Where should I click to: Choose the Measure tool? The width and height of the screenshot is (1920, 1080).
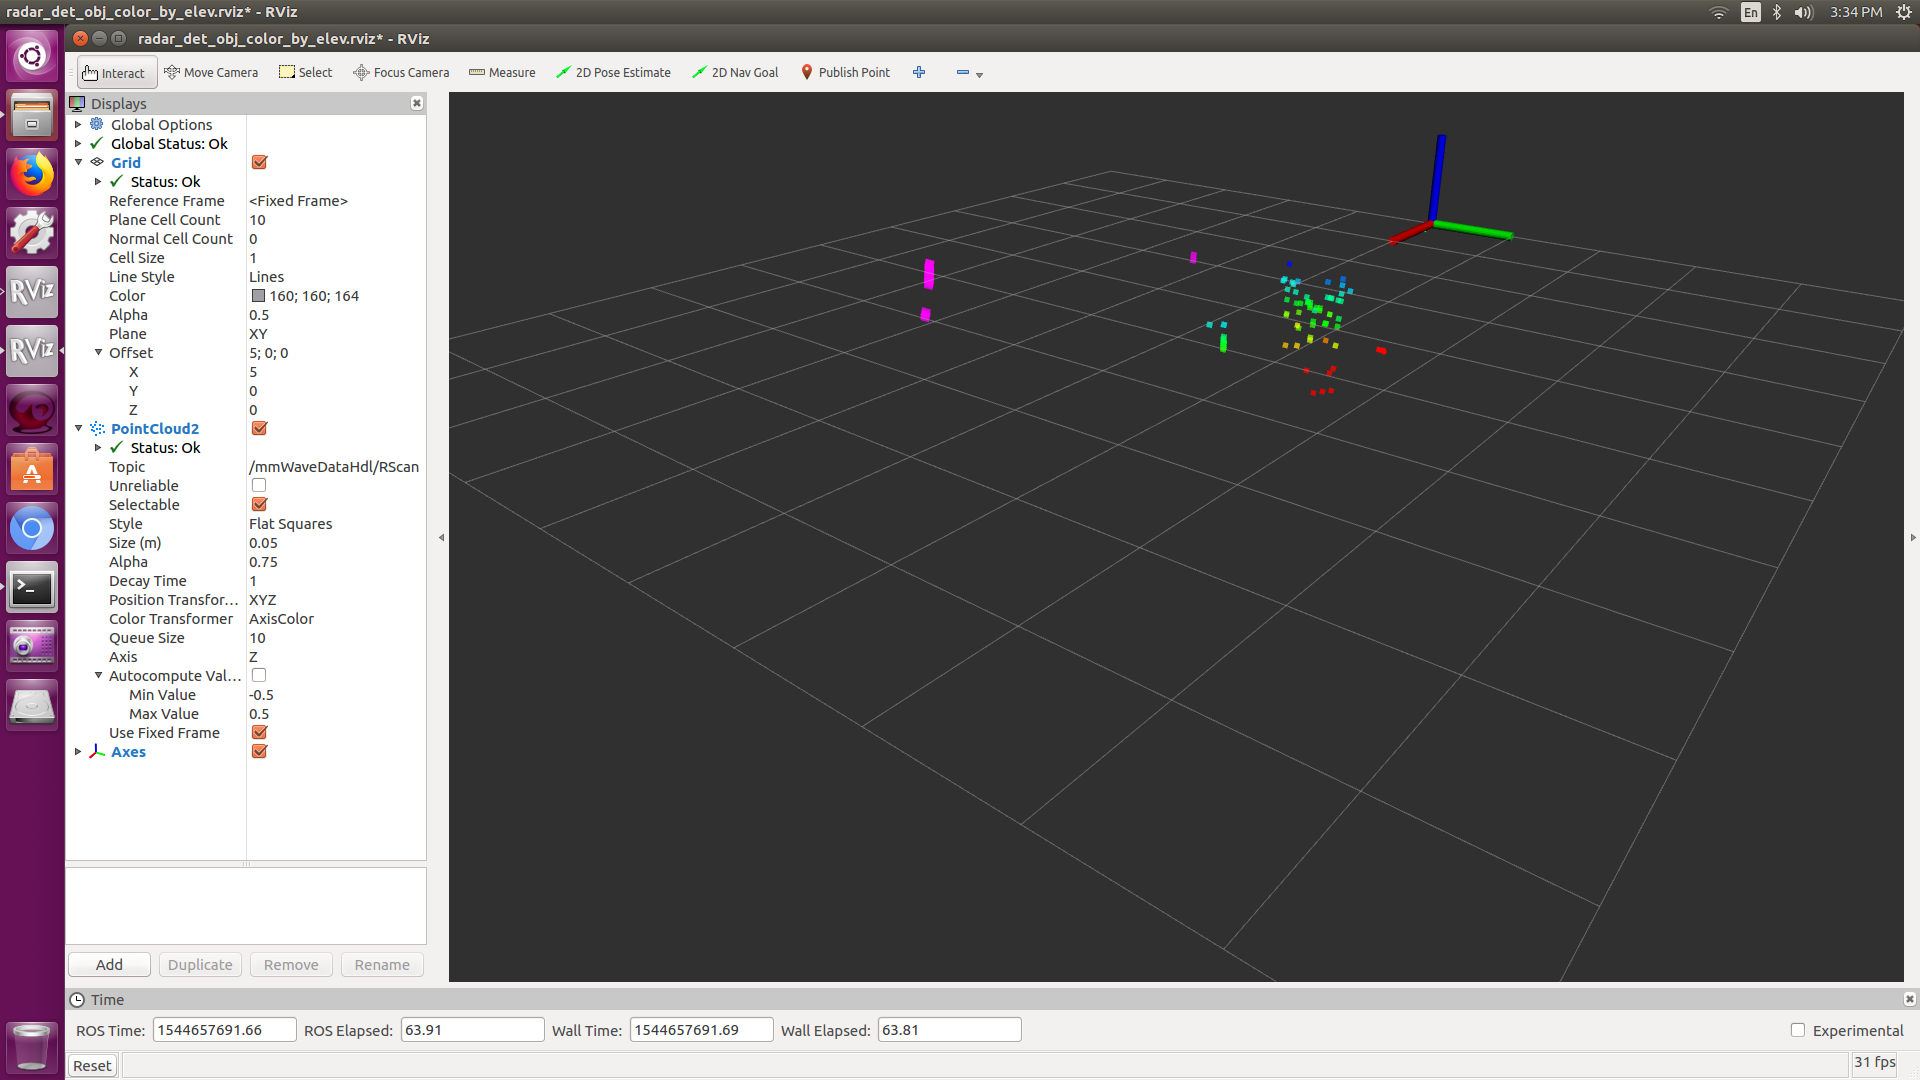[x=502, y=73]
